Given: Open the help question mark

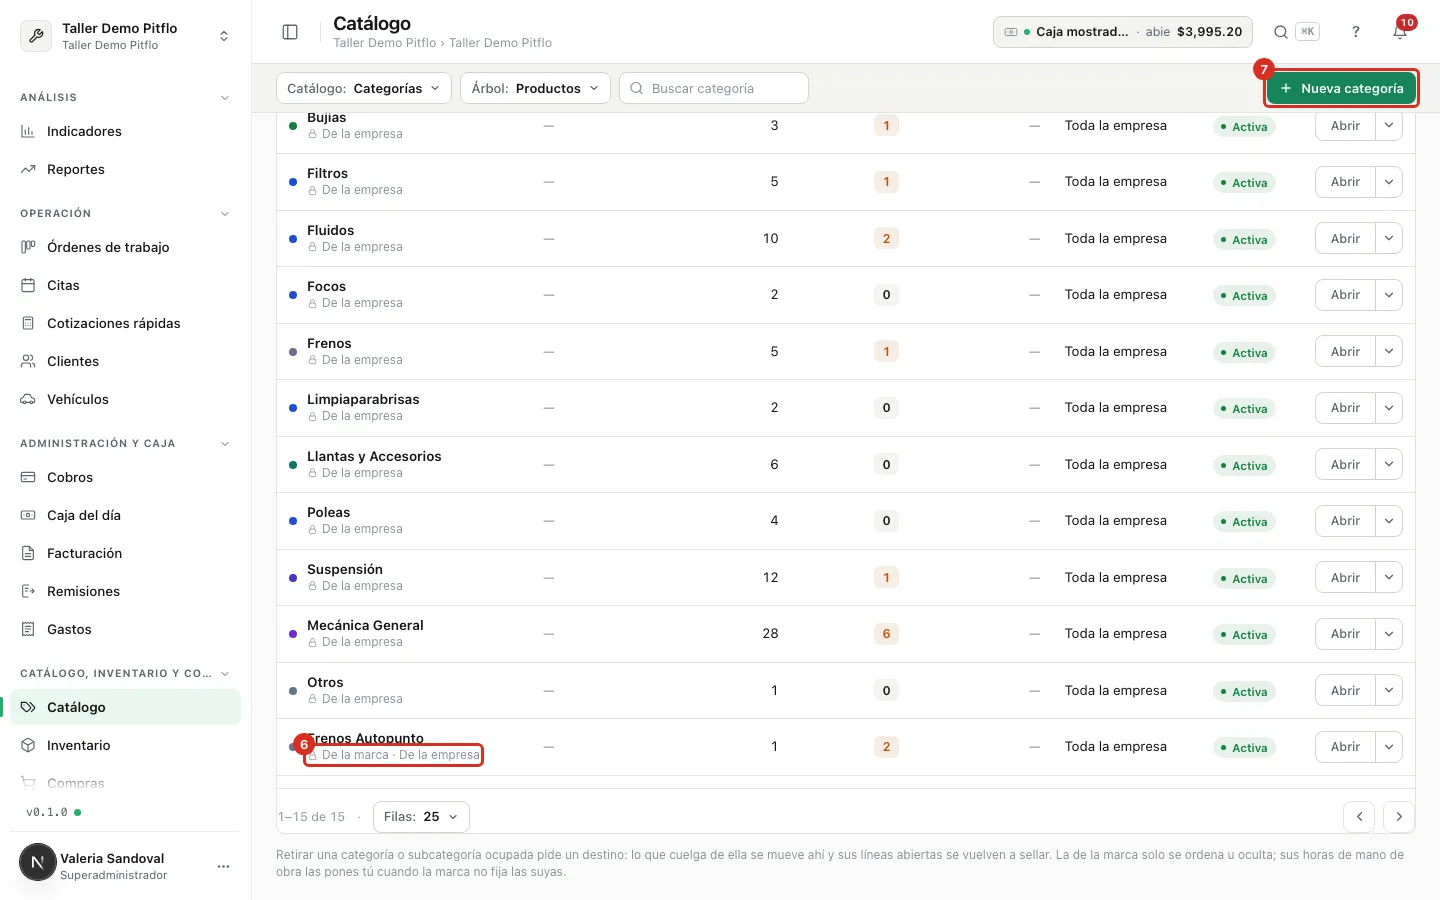Looking at the screenshot, I should [x=1356, y=32].
